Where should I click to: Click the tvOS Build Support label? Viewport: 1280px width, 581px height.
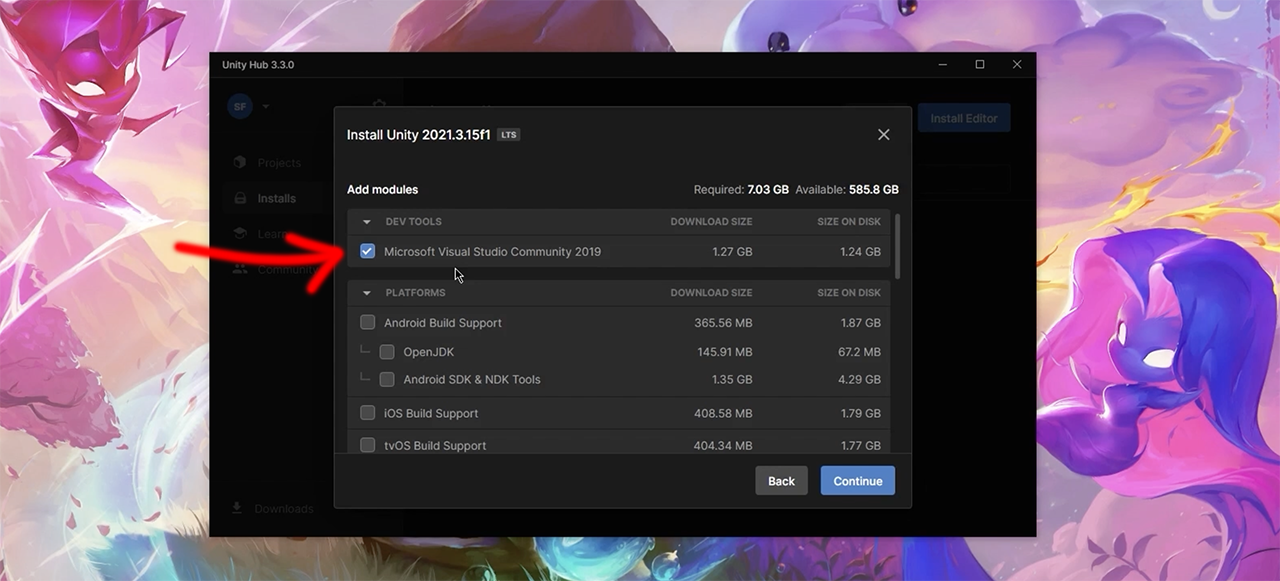tap(435, 445)
